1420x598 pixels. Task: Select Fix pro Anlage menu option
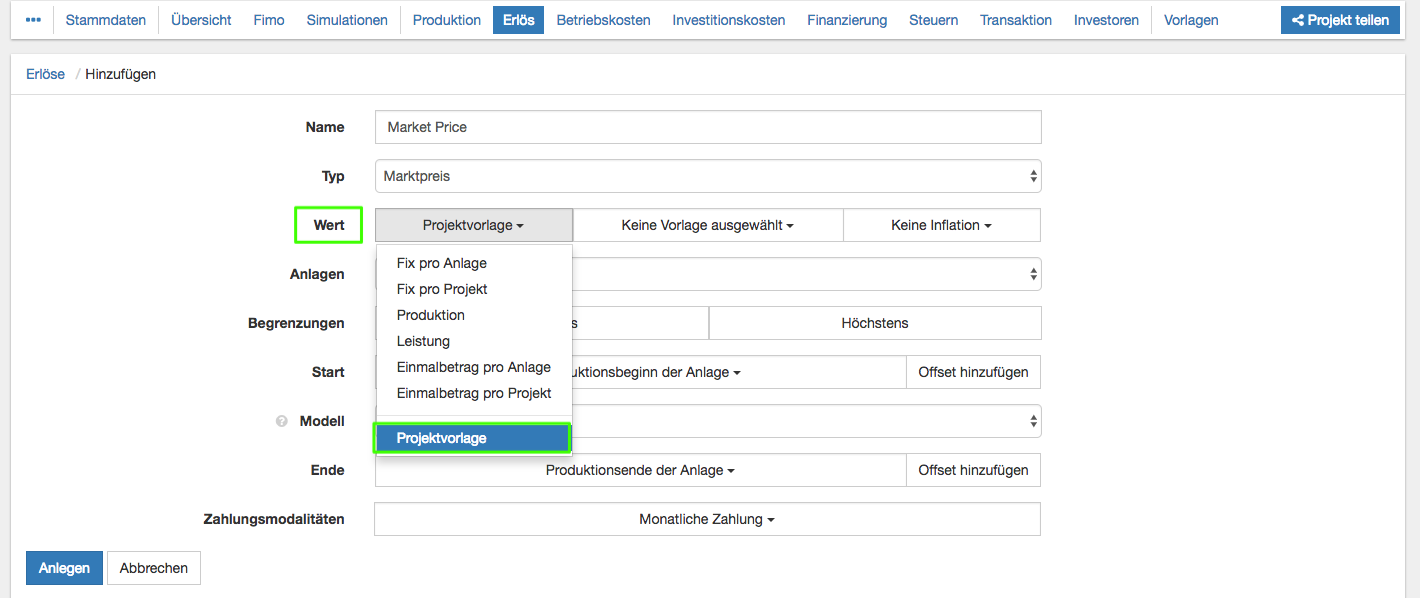[441, 263]
